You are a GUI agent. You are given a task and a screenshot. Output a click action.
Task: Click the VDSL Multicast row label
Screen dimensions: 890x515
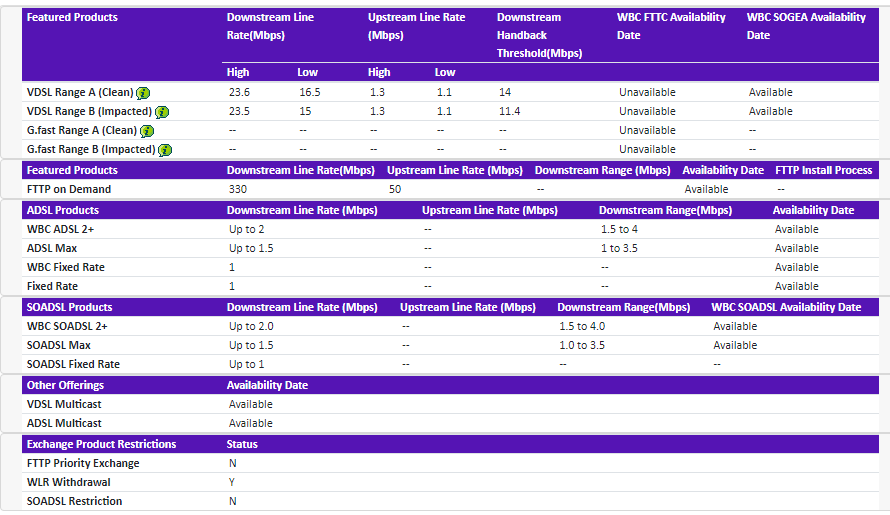tap(64, 404)
